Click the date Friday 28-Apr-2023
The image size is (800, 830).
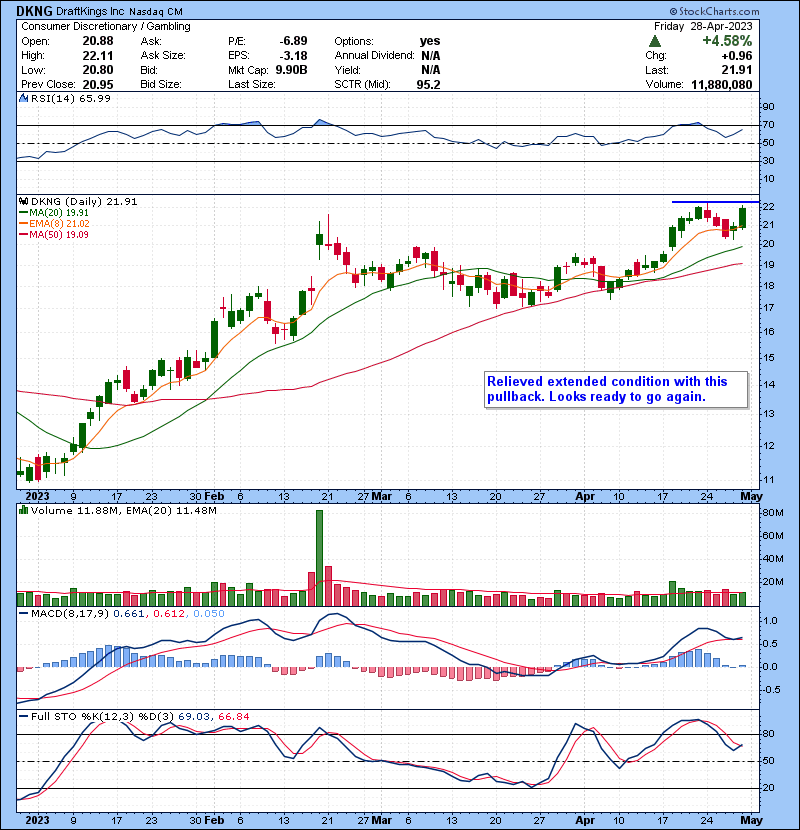[x=703, y=26]
